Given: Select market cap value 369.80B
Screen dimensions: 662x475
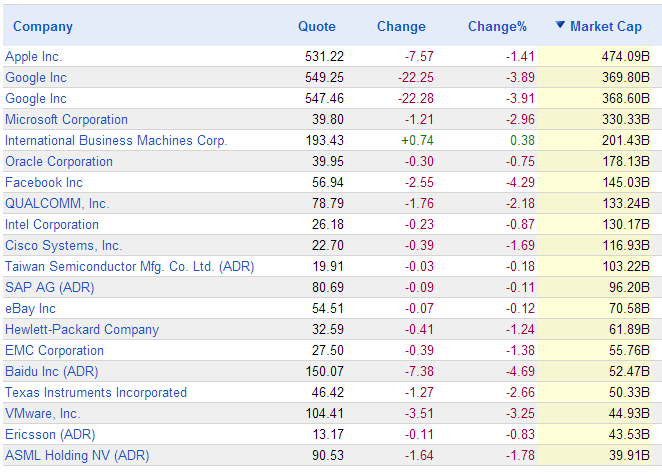Looking at the screenshot, I should click(x=626, y=78).
